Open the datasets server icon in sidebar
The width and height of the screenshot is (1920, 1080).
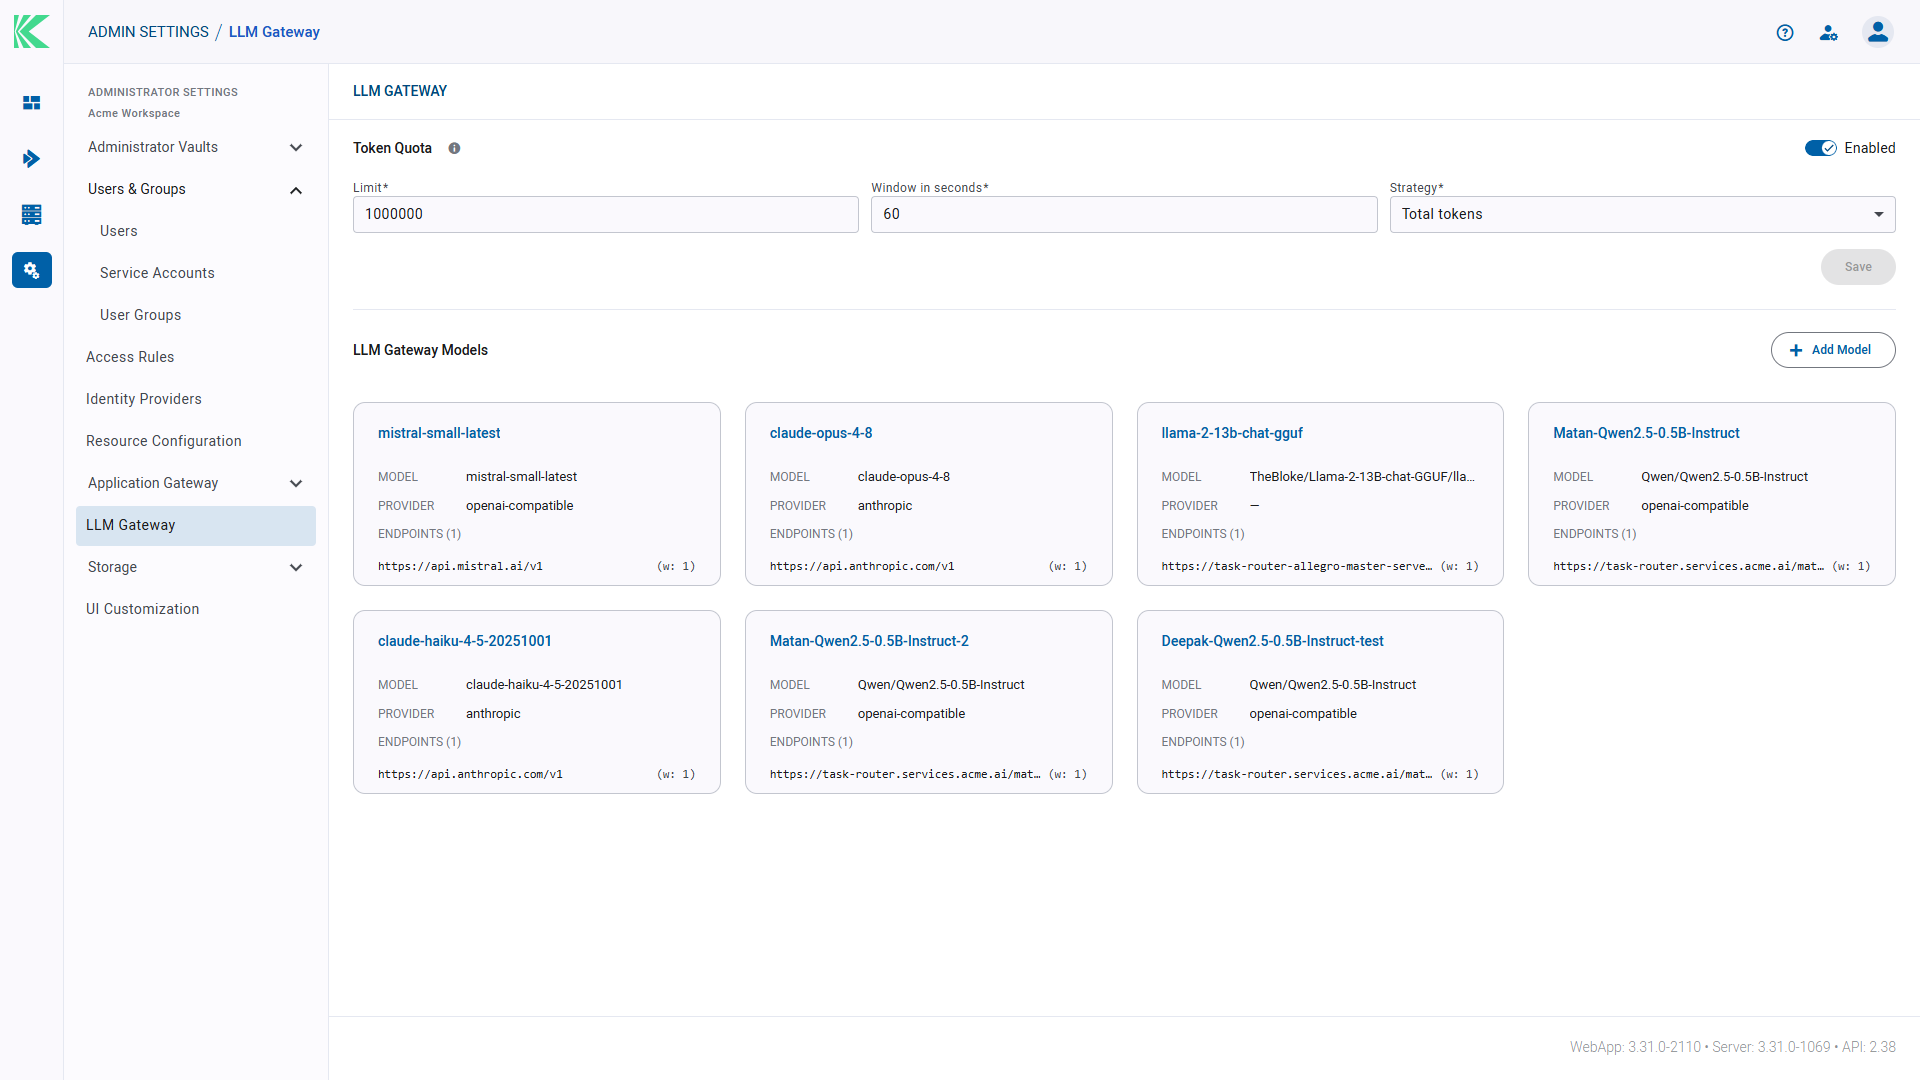pos(32,214)
